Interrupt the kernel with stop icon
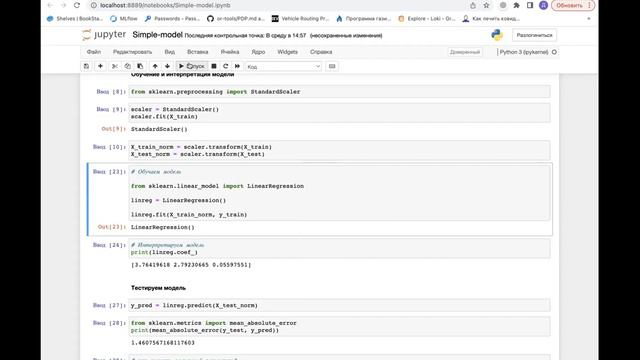The height and width of the screenshot is (360, 640). click(x=213, y=66)
